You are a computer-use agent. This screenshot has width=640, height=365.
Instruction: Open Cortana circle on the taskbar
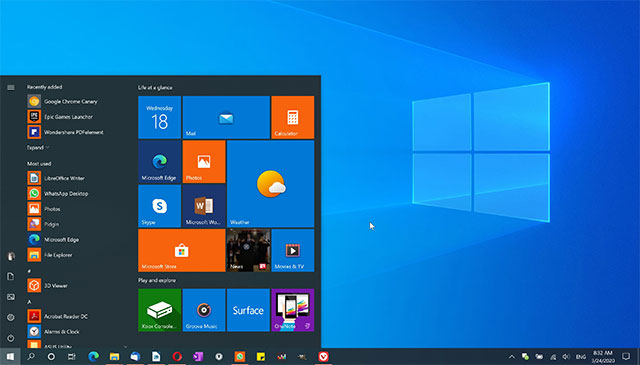51,356
